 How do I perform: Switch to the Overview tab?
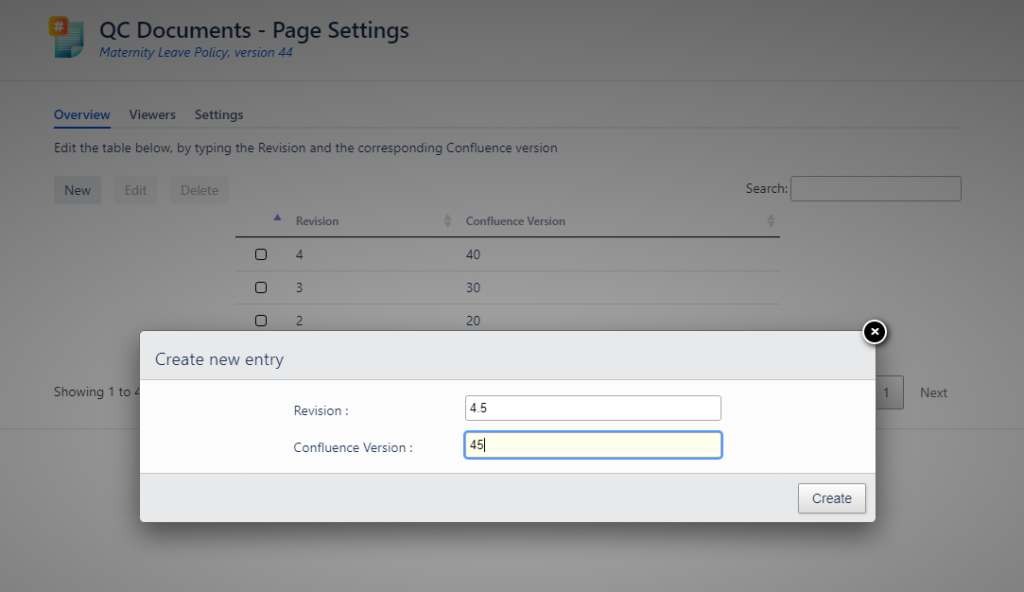pyautogui.click(x=82, y=115)
